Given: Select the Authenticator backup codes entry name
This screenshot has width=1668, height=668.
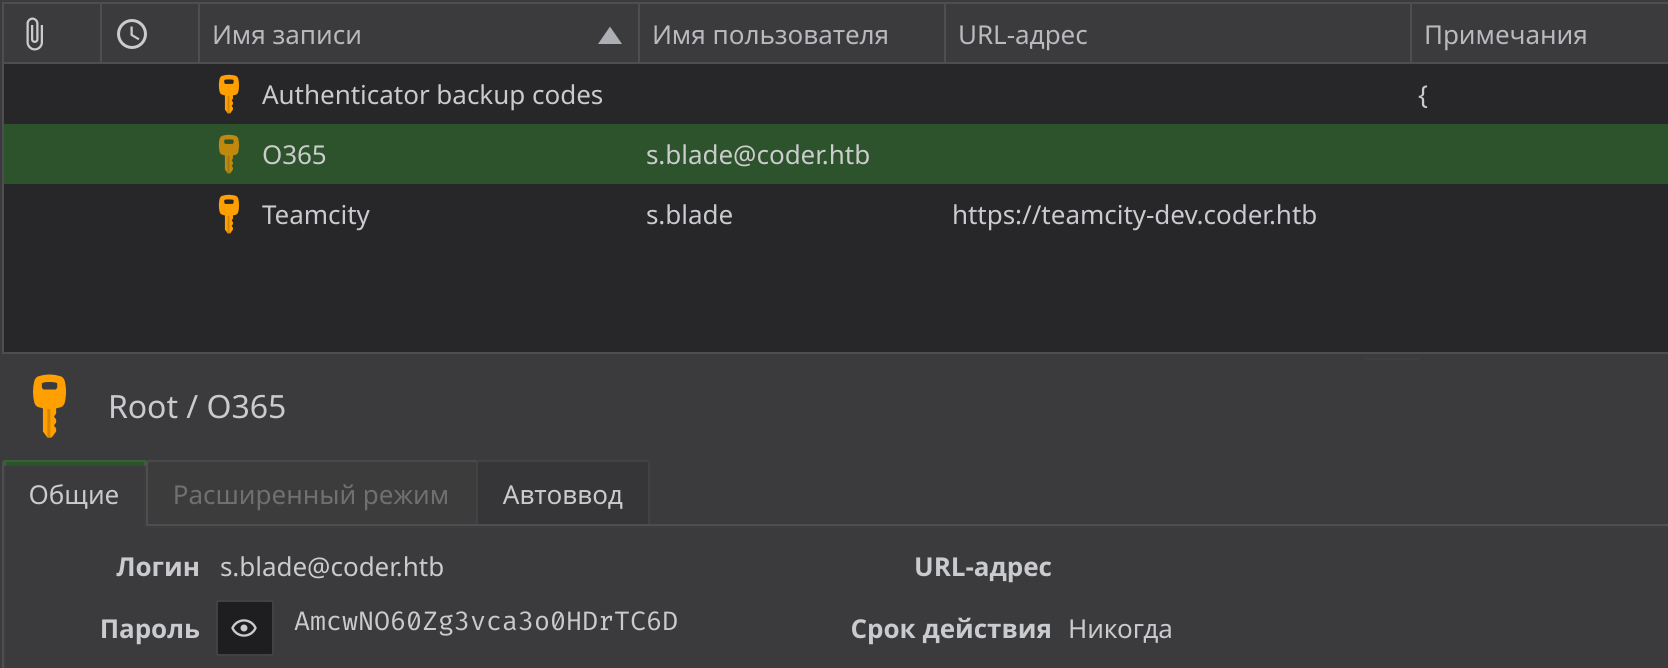Looking at the screenshot, I should click(x=432, y=95).
